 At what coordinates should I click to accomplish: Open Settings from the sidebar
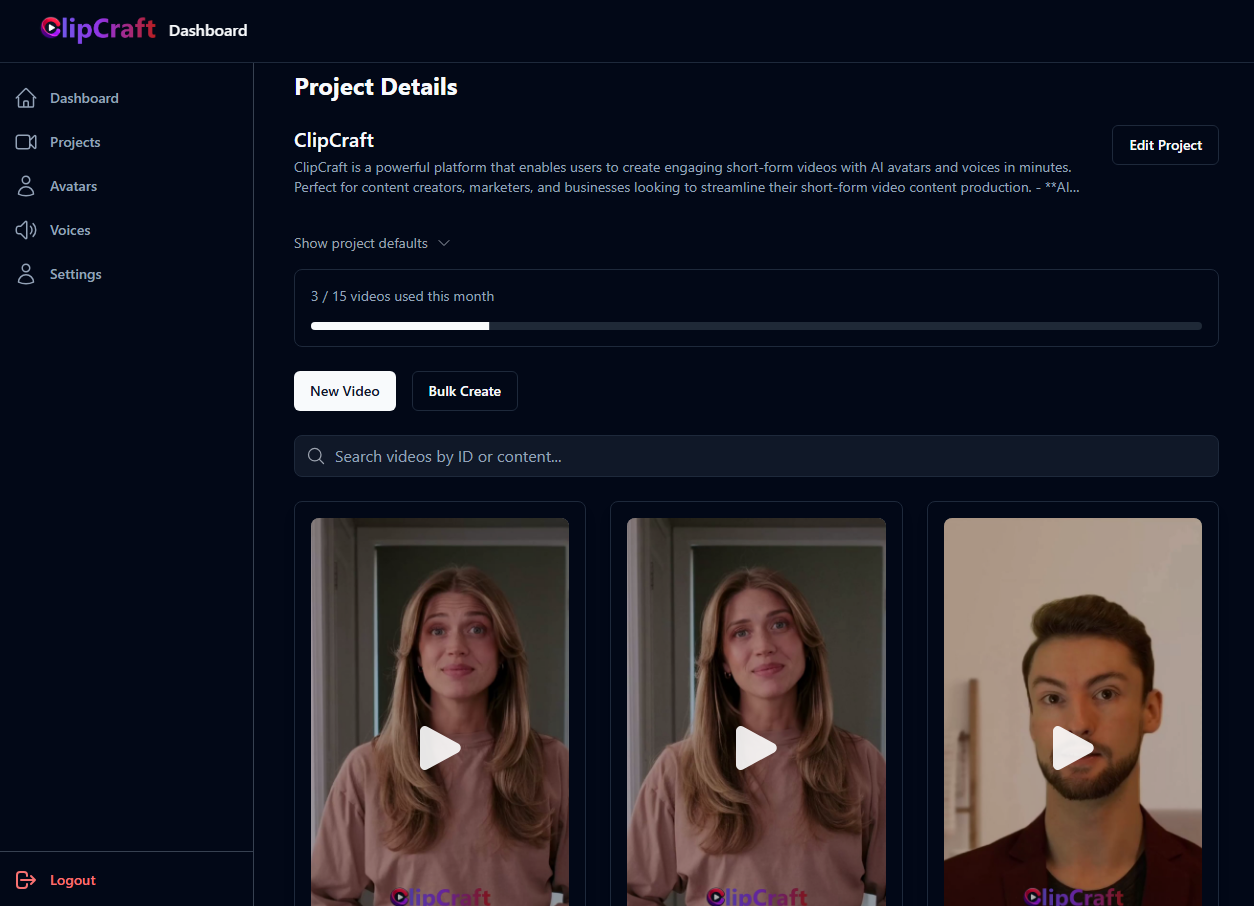[x=126, y=274]
